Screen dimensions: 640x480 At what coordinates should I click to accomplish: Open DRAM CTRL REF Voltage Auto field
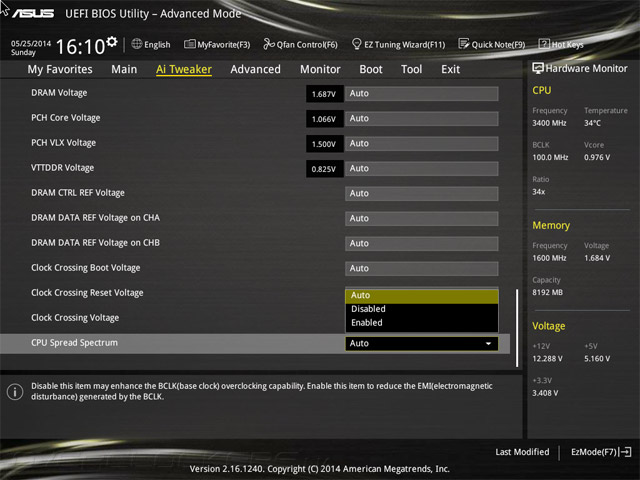pos(422,193)
